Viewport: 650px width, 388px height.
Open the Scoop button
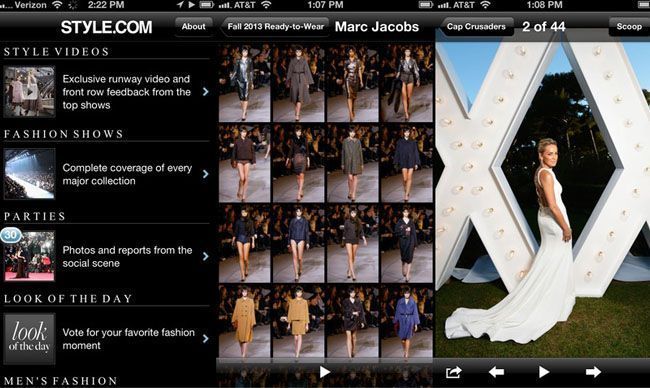pyautogui.click(x=629, y=27)
